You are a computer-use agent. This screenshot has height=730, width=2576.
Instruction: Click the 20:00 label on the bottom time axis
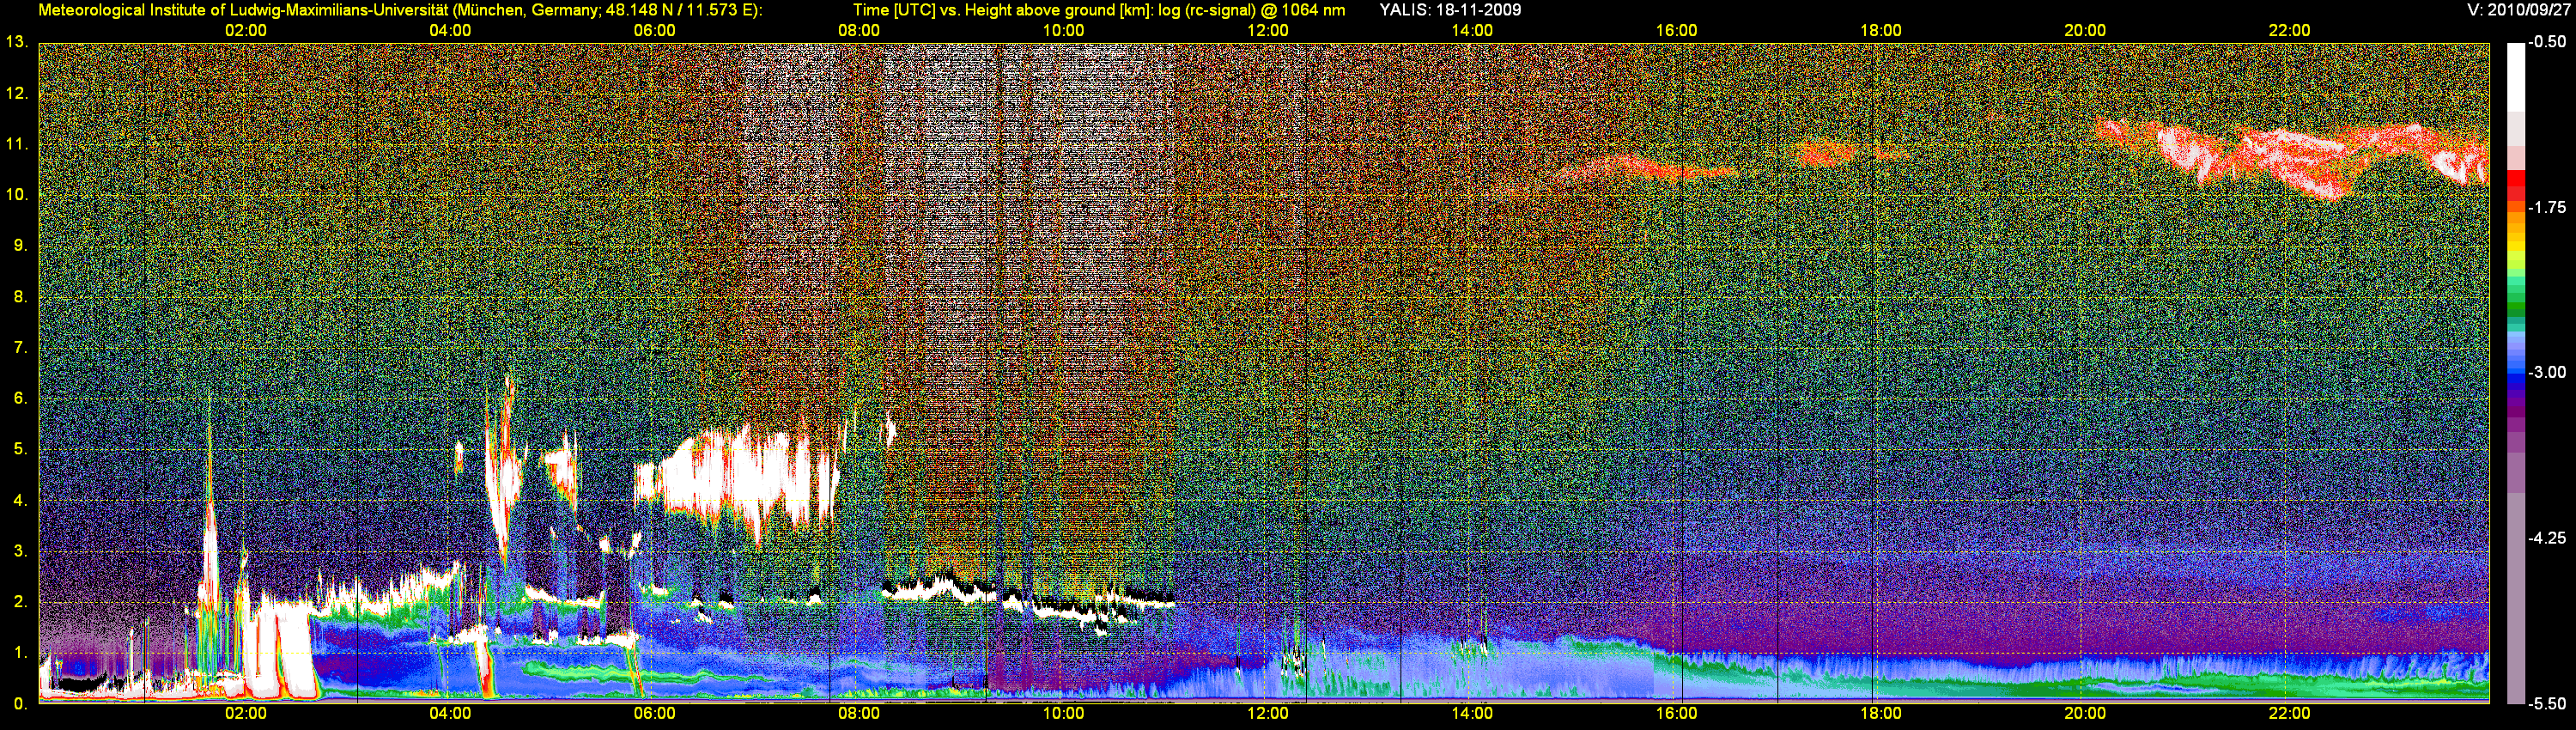2085,713
